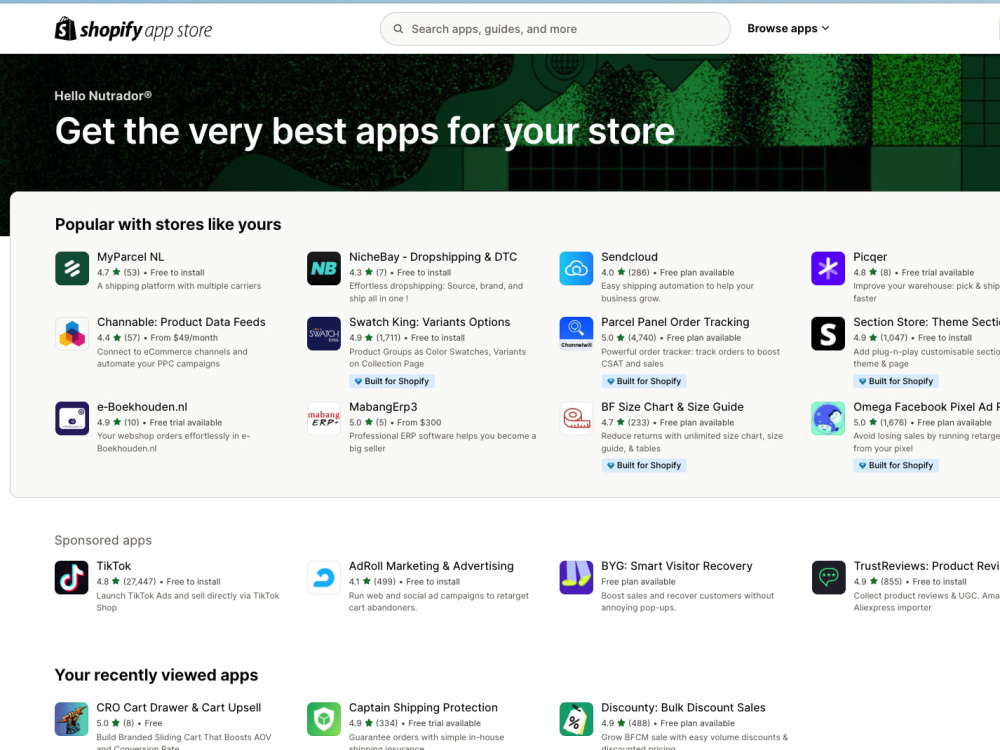Click the 'Hello Nutrador®' greeting text
The width and height of the screenshot is (1000, 750).
tap(103, 96)
